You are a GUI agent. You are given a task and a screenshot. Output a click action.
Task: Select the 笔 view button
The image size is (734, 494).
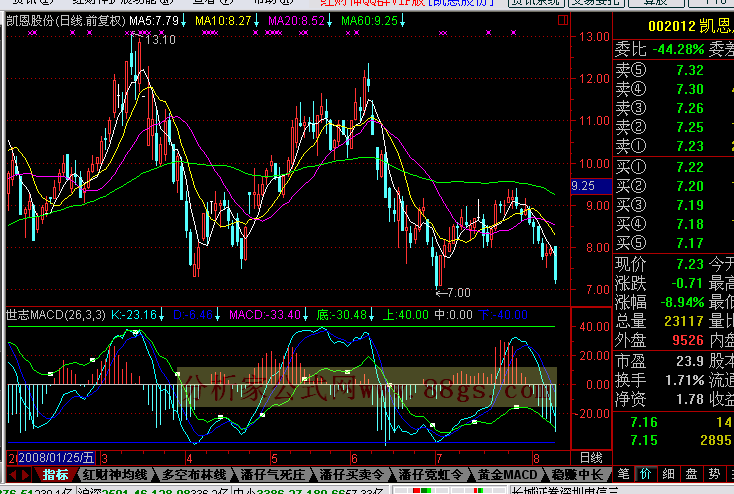point(624,474)
